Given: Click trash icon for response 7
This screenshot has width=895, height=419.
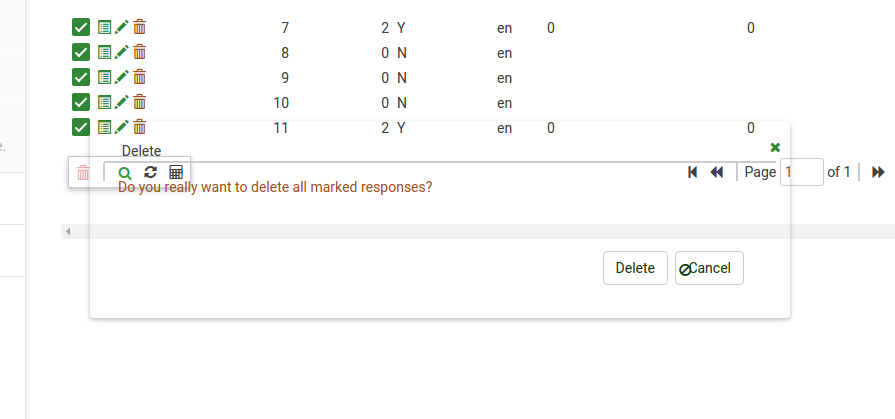Looking at the screenshot, I should click(140, 28).
